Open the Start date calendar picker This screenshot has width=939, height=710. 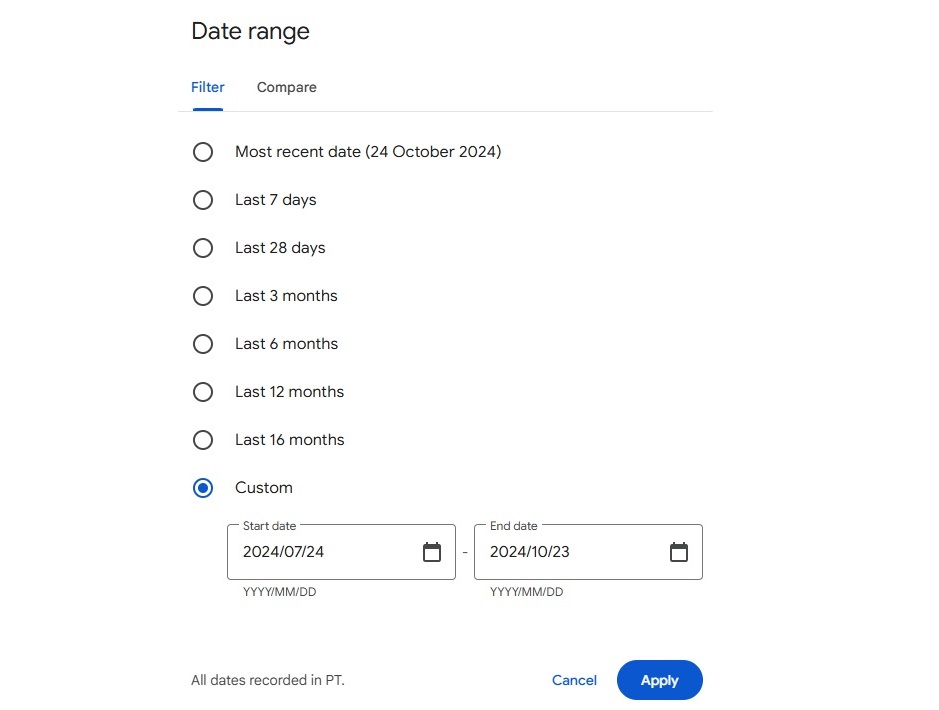[431, 551]
